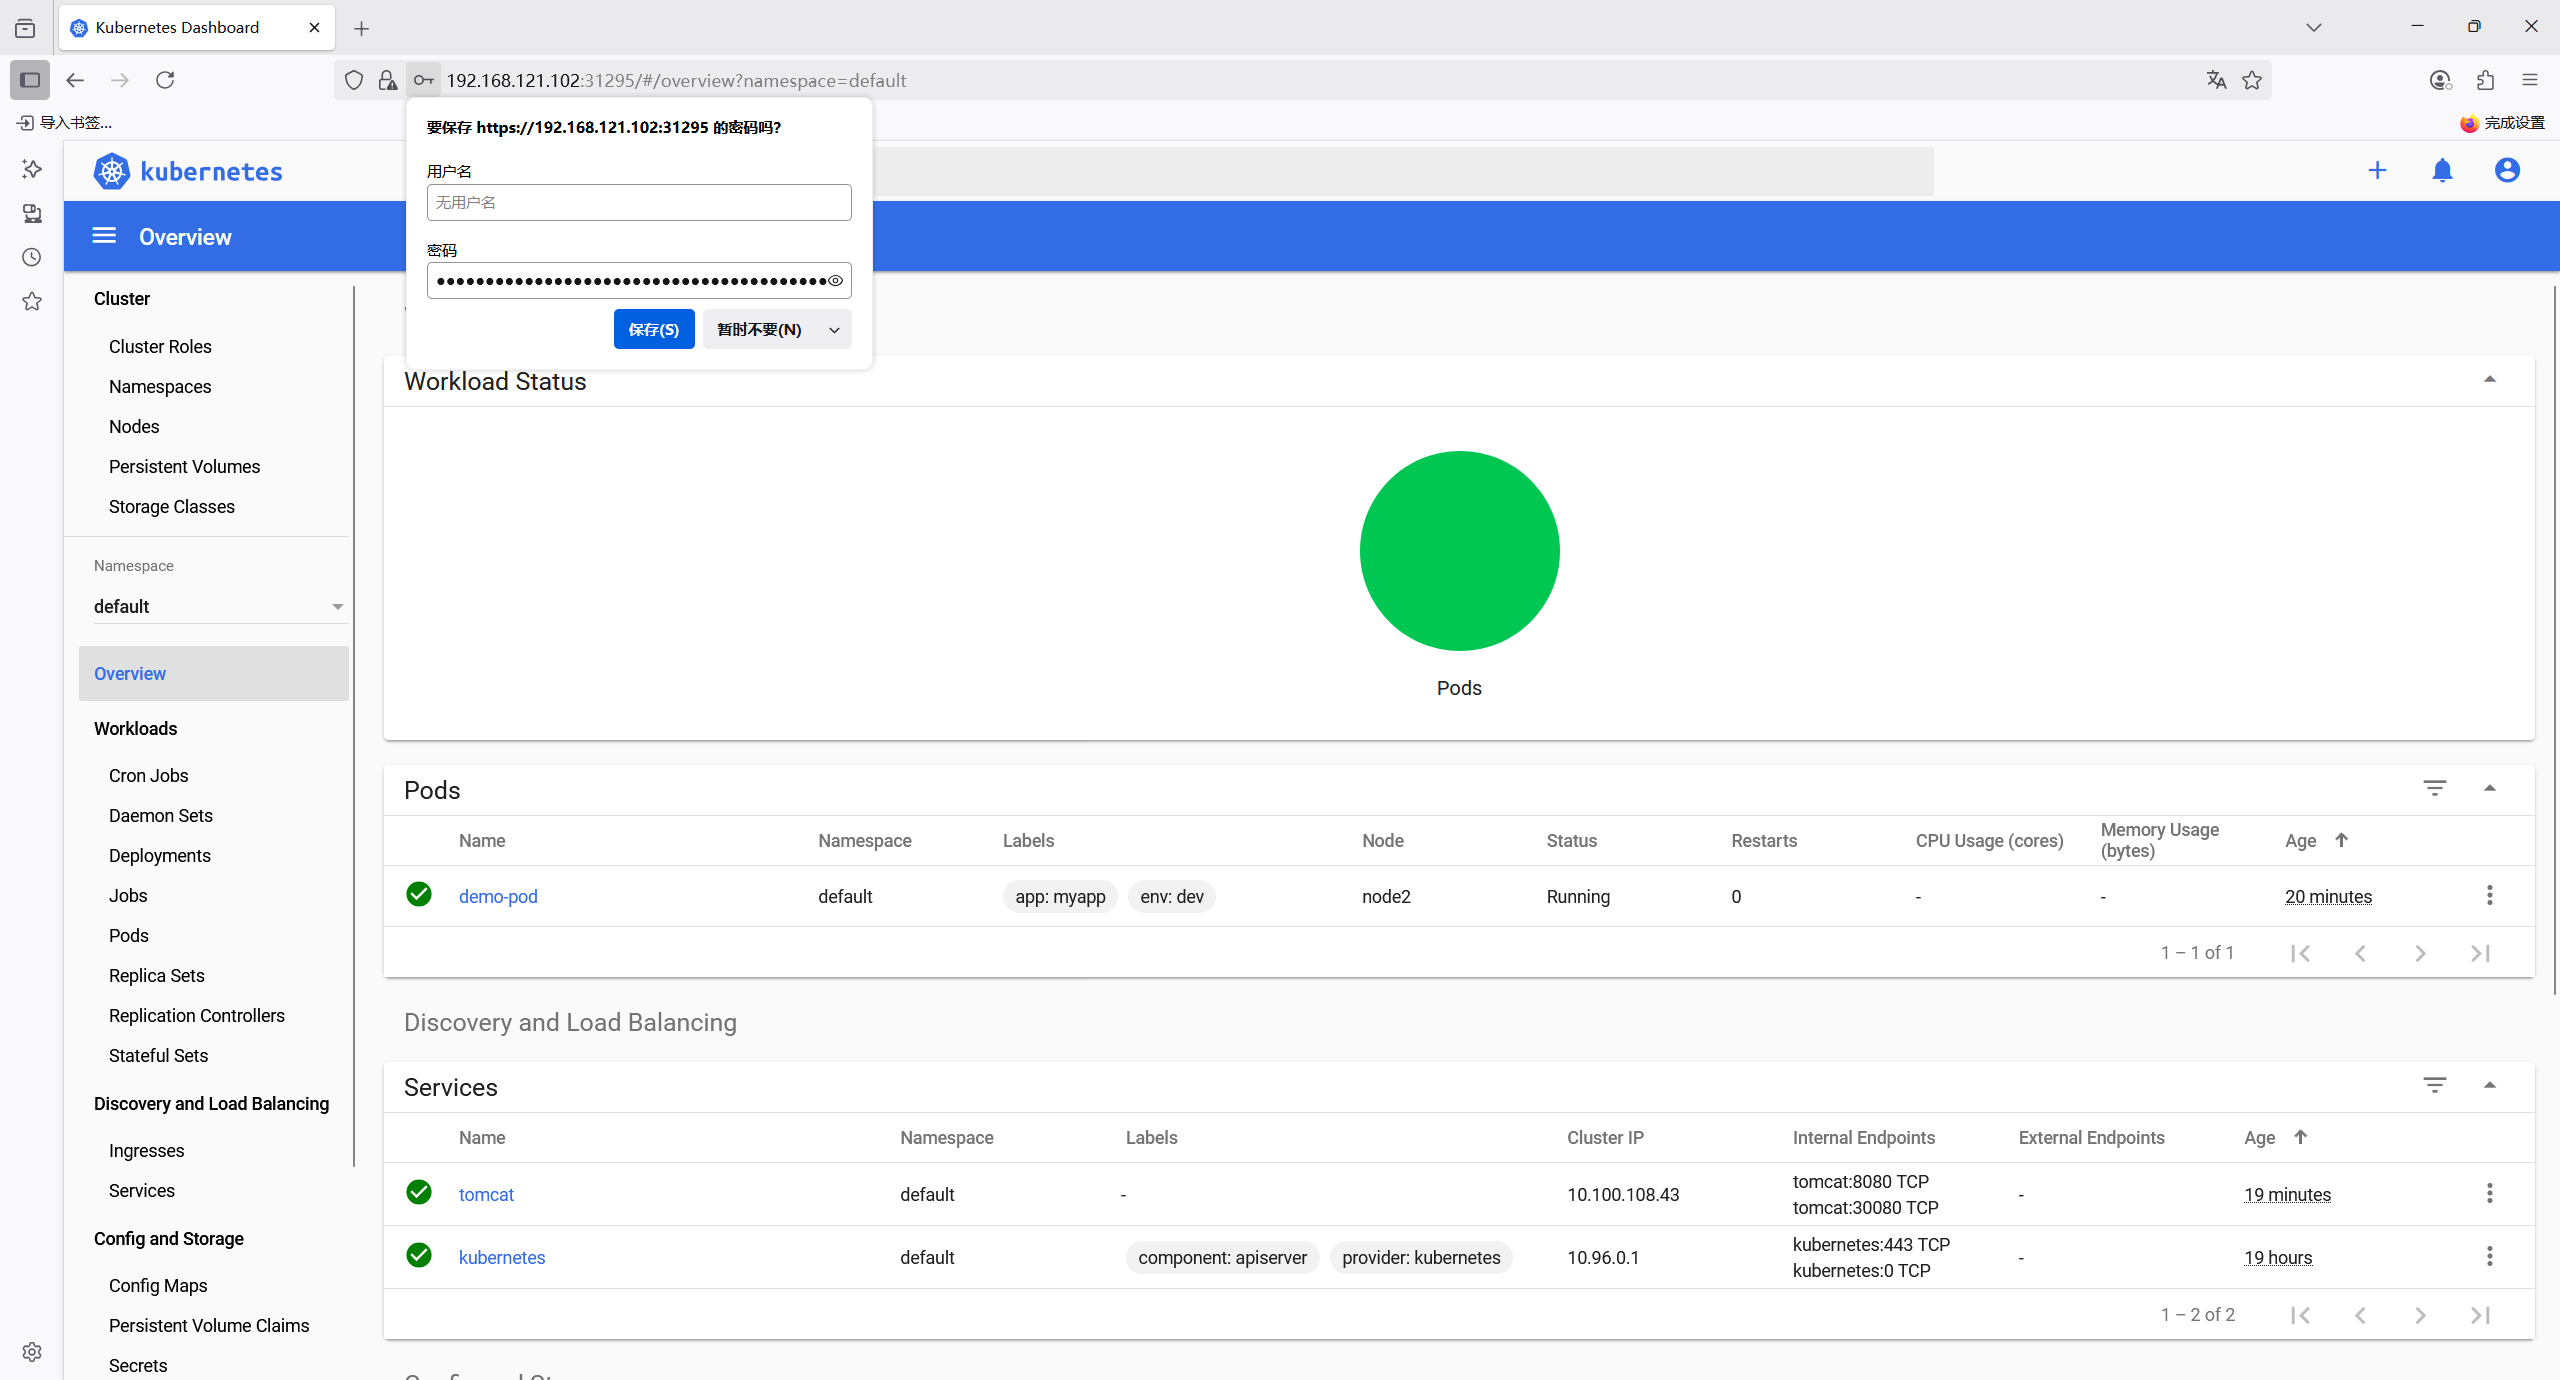Reveal the saved password with eye icon
2560x1380 pixels.
click(835, 281)
